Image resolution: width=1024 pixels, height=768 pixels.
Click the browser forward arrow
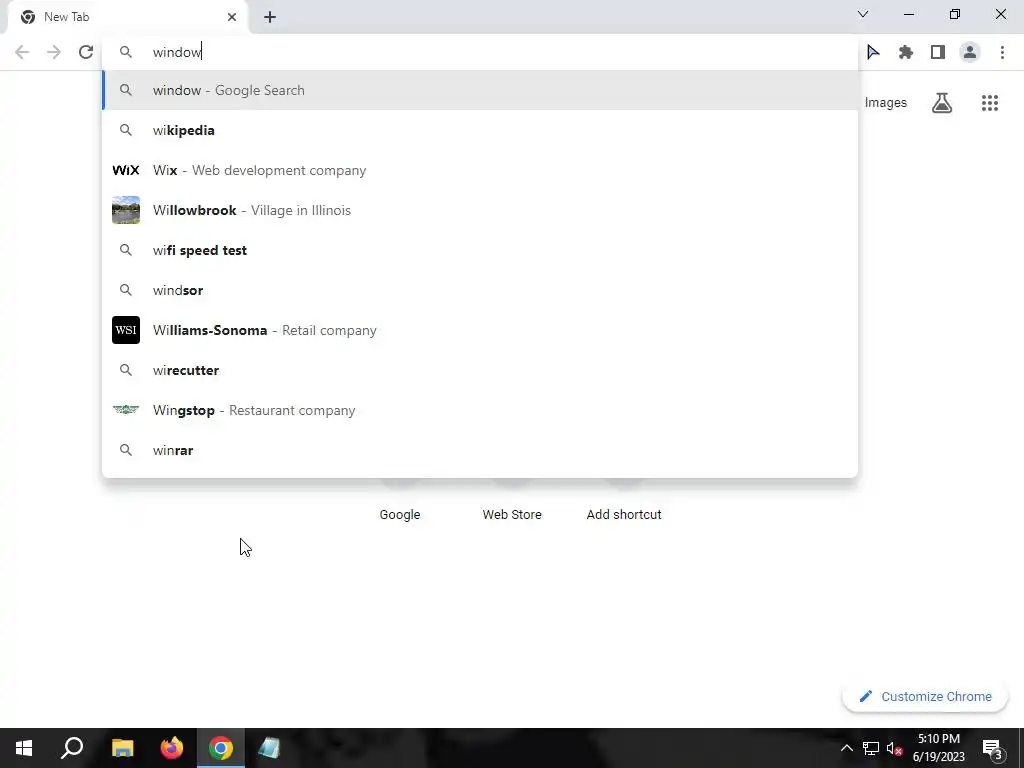[x=54, y=52]
